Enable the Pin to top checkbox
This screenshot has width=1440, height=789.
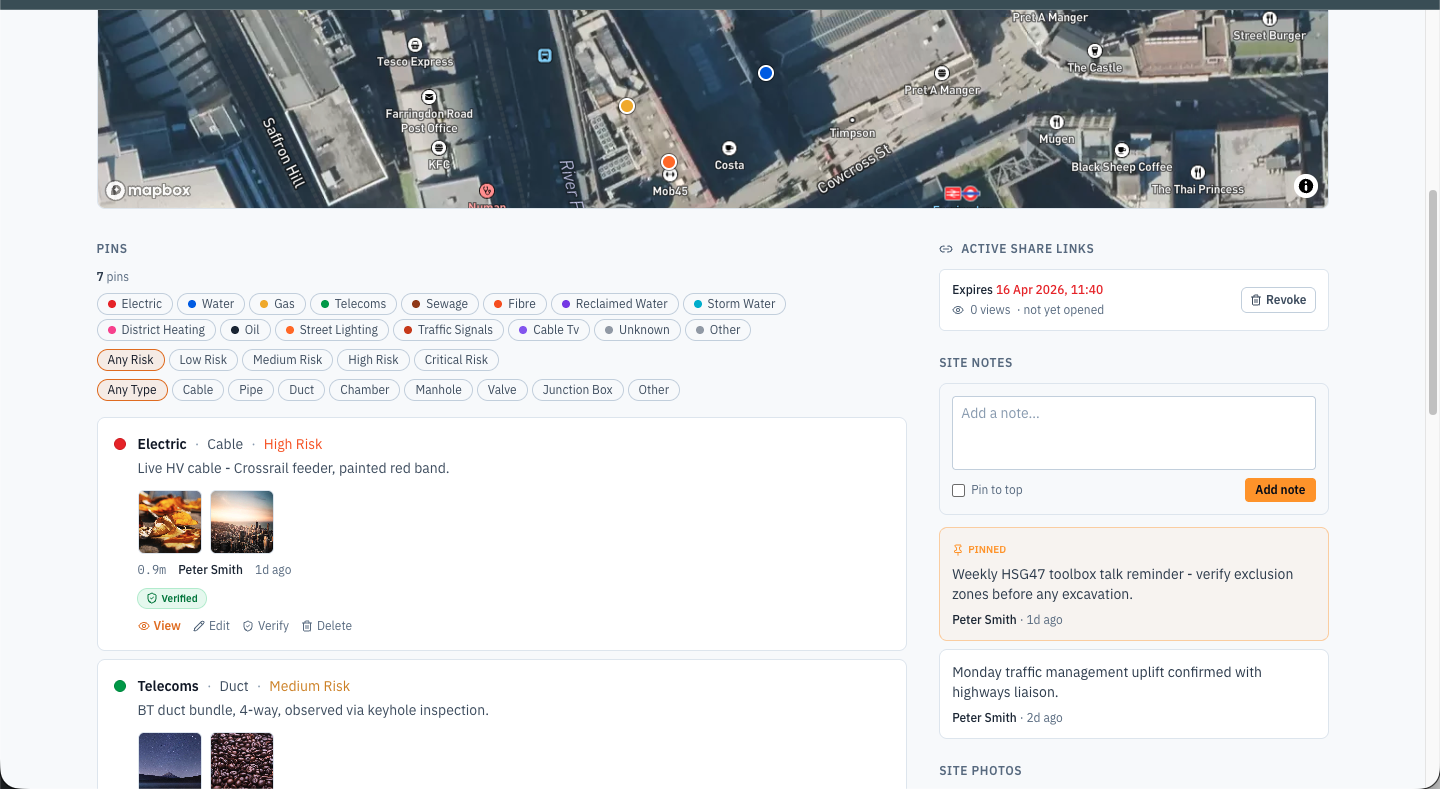958,490
